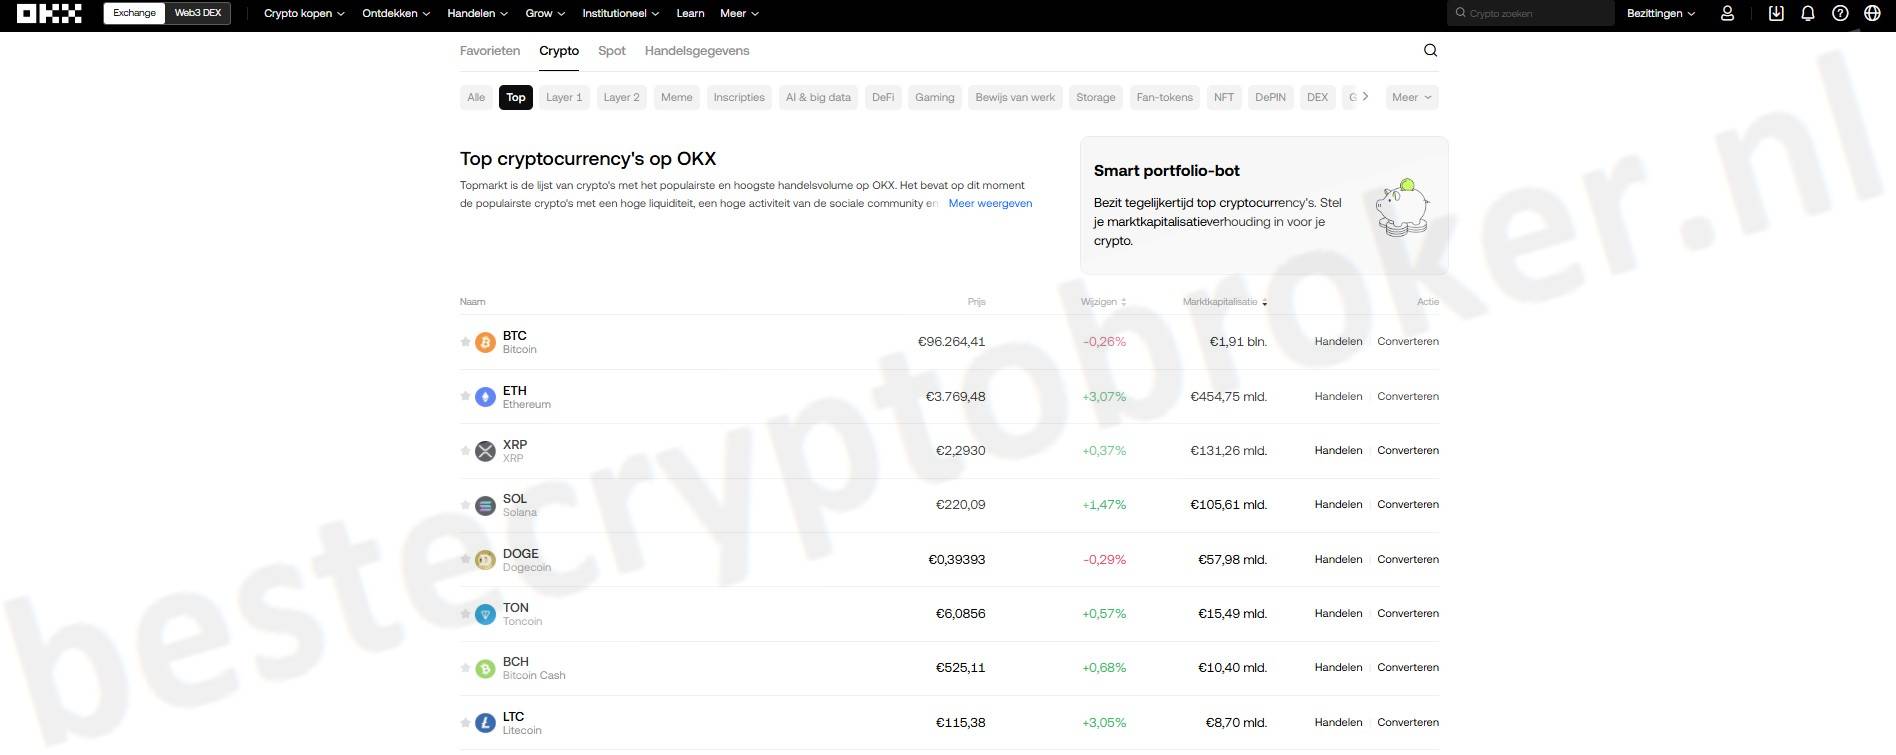Image resolution: width=1896 pixels, height=755 pixels.
Task: Toggle favorite star for ETH
Action: coord(465,397)
